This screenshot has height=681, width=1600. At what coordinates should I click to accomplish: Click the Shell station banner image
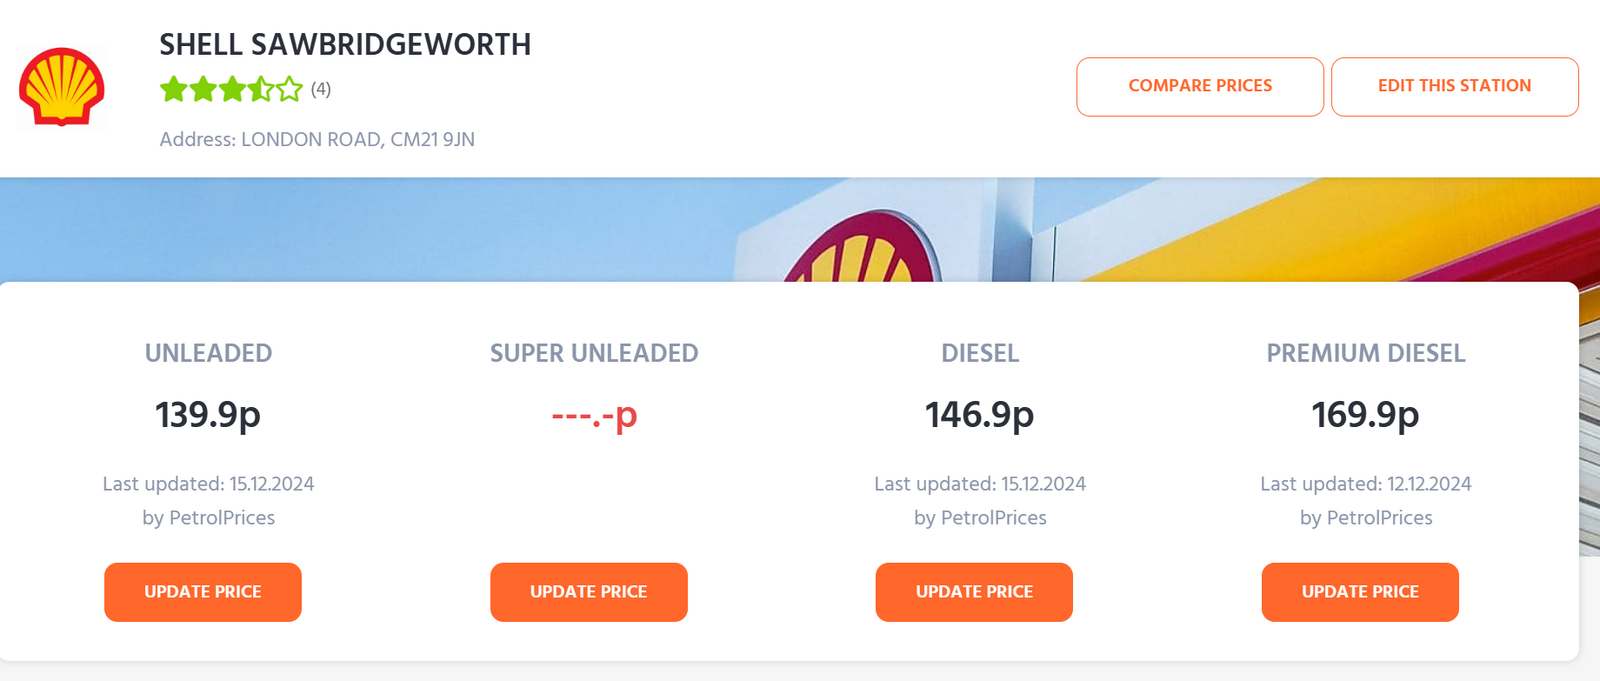coord(800,230)
